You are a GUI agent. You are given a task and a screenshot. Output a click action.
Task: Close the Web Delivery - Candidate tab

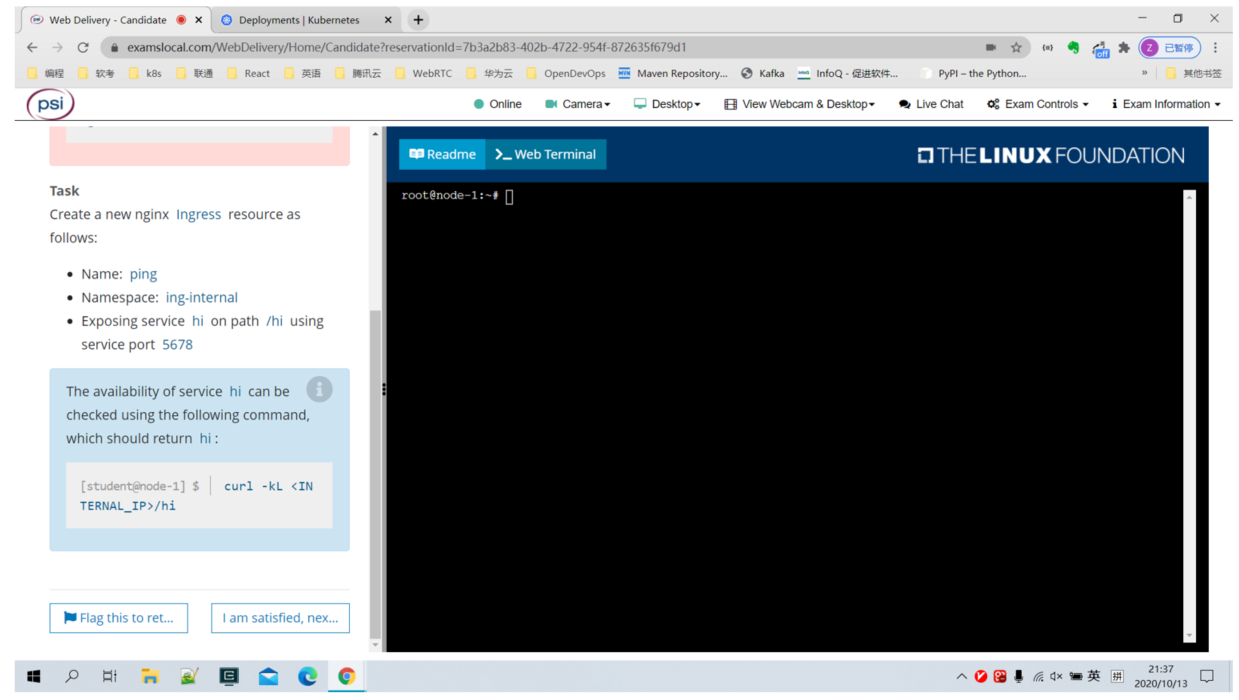[x=199, y=19]
